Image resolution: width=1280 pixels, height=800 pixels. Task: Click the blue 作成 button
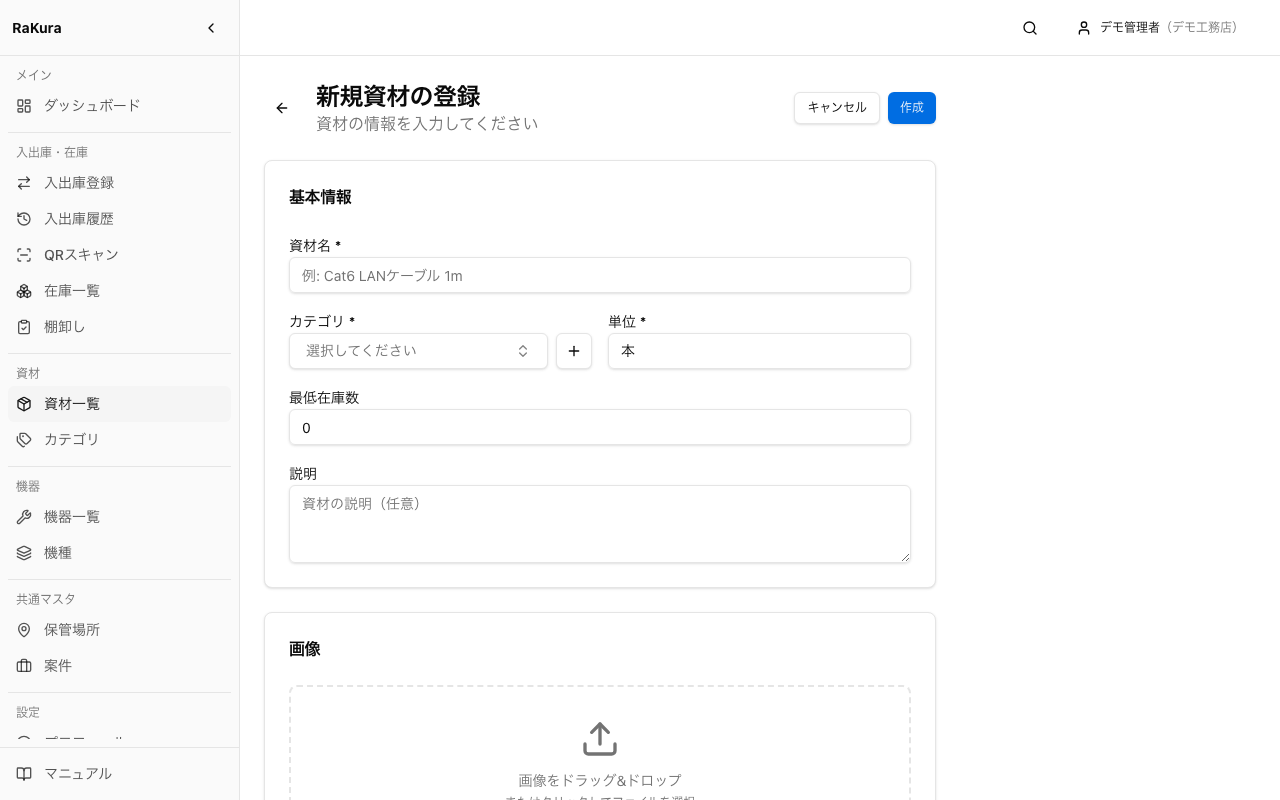pos(912,108)
